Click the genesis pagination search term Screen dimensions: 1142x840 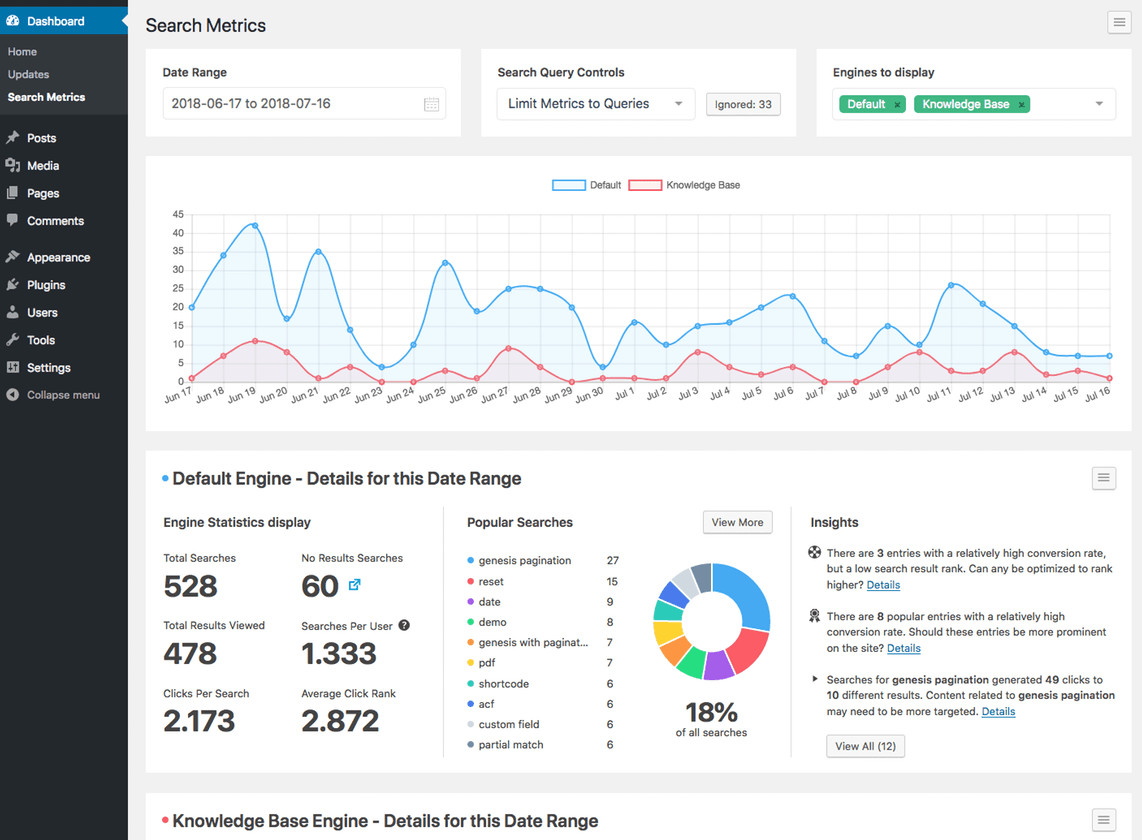pos(524,560)
